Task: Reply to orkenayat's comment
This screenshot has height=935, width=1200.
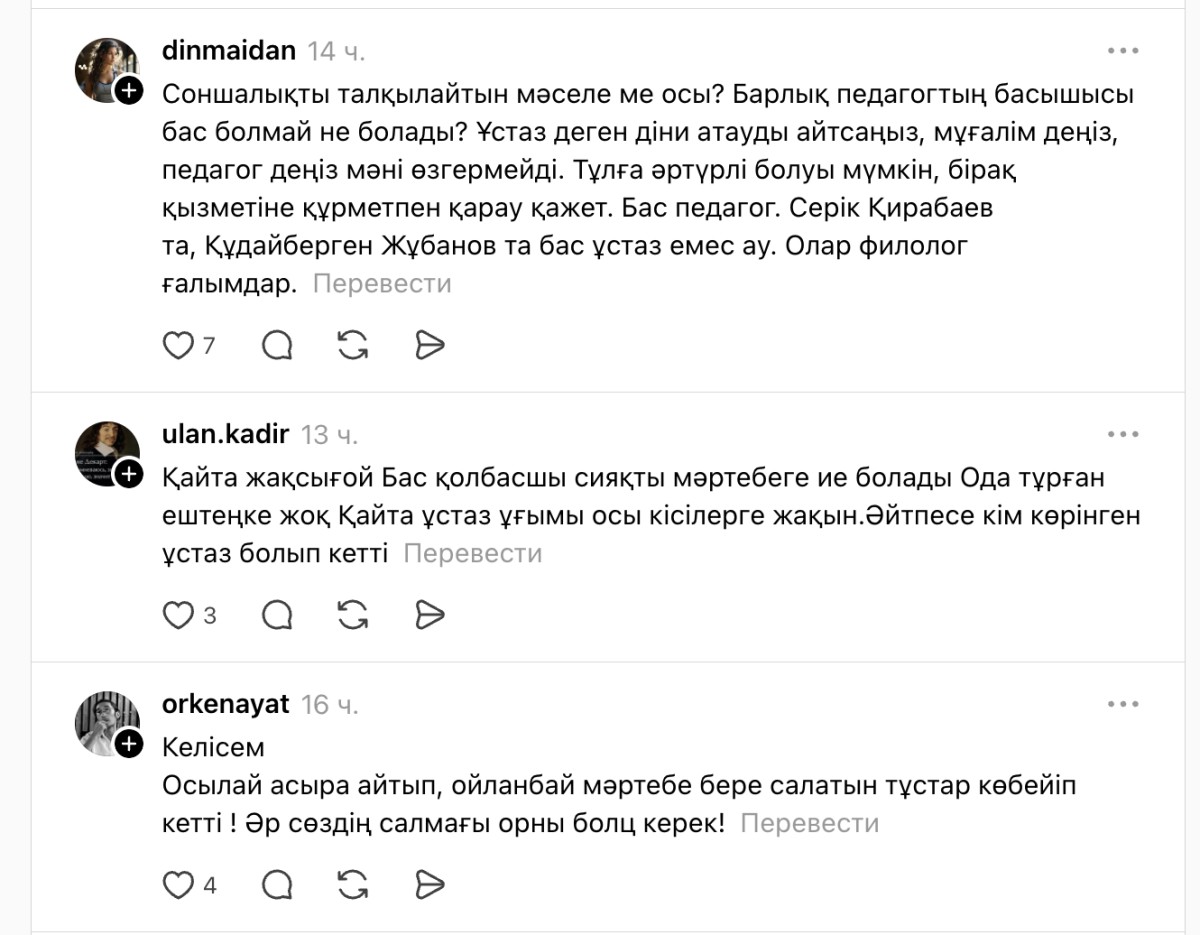Action: click(x=277, y=885)
